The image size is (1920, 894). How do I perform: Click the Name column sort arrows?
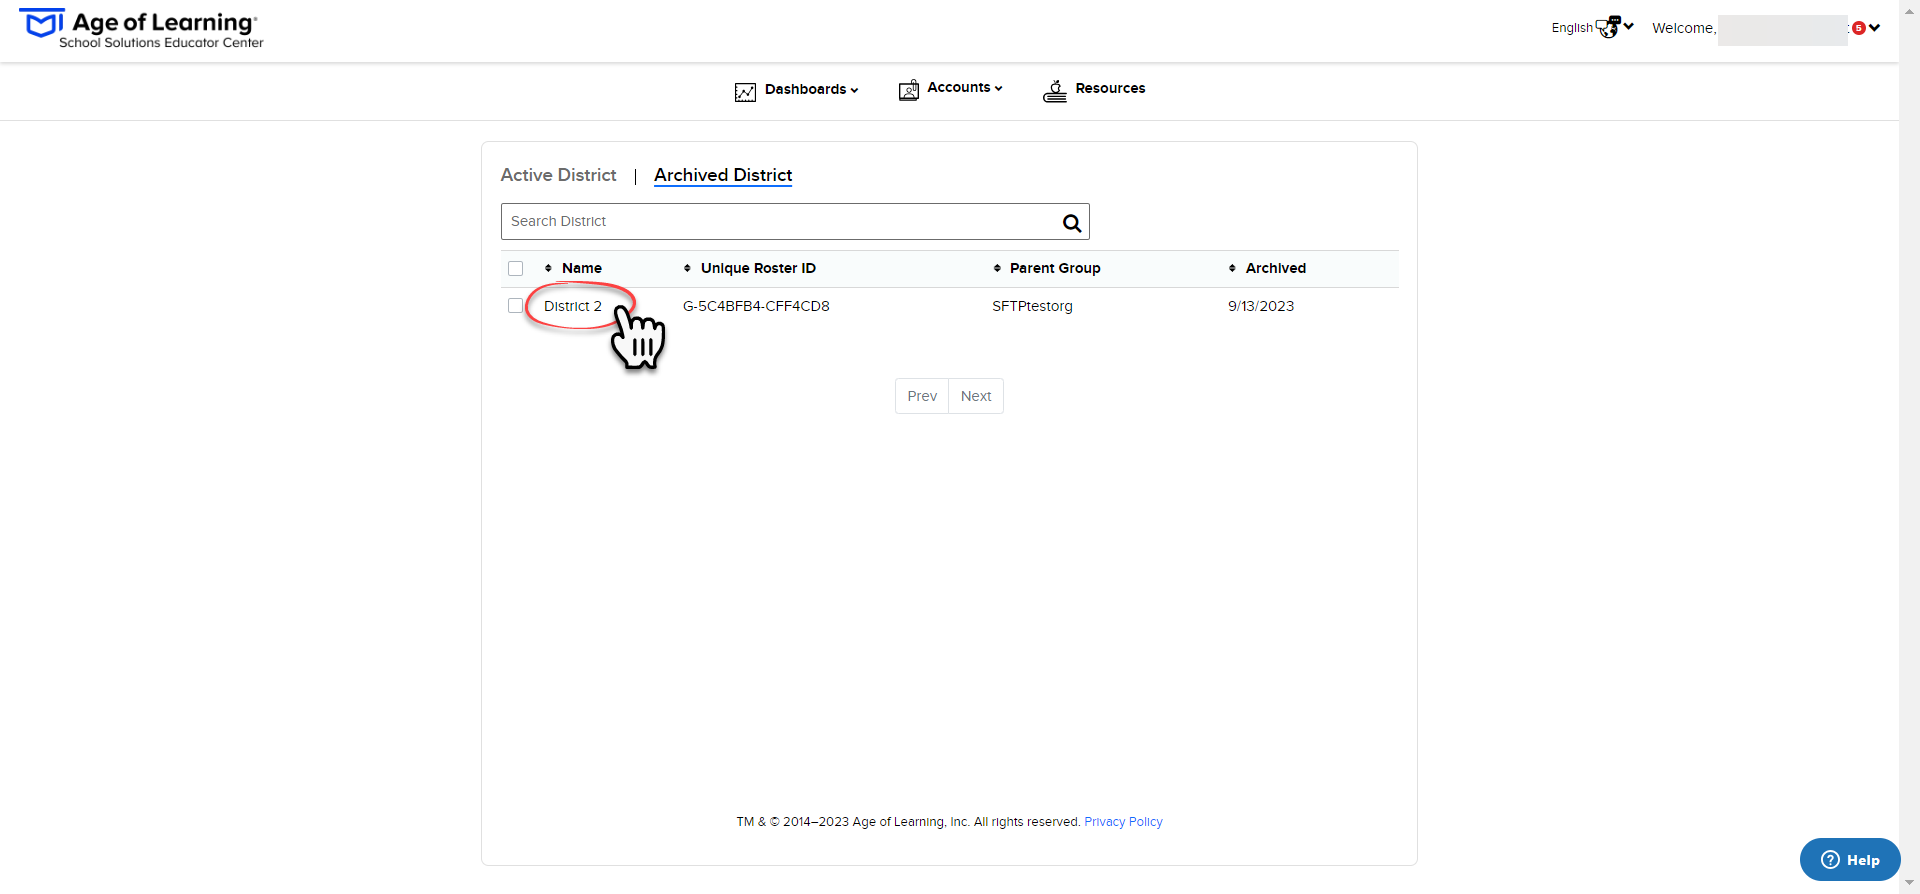(548, 268)
